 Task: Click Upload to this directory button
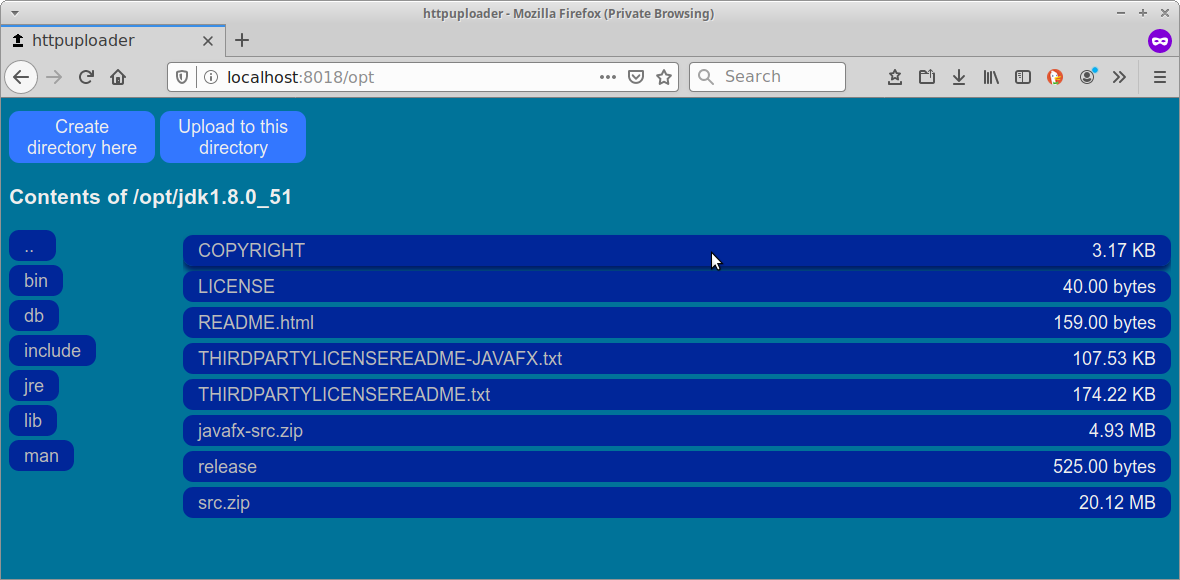coord(233,137)
